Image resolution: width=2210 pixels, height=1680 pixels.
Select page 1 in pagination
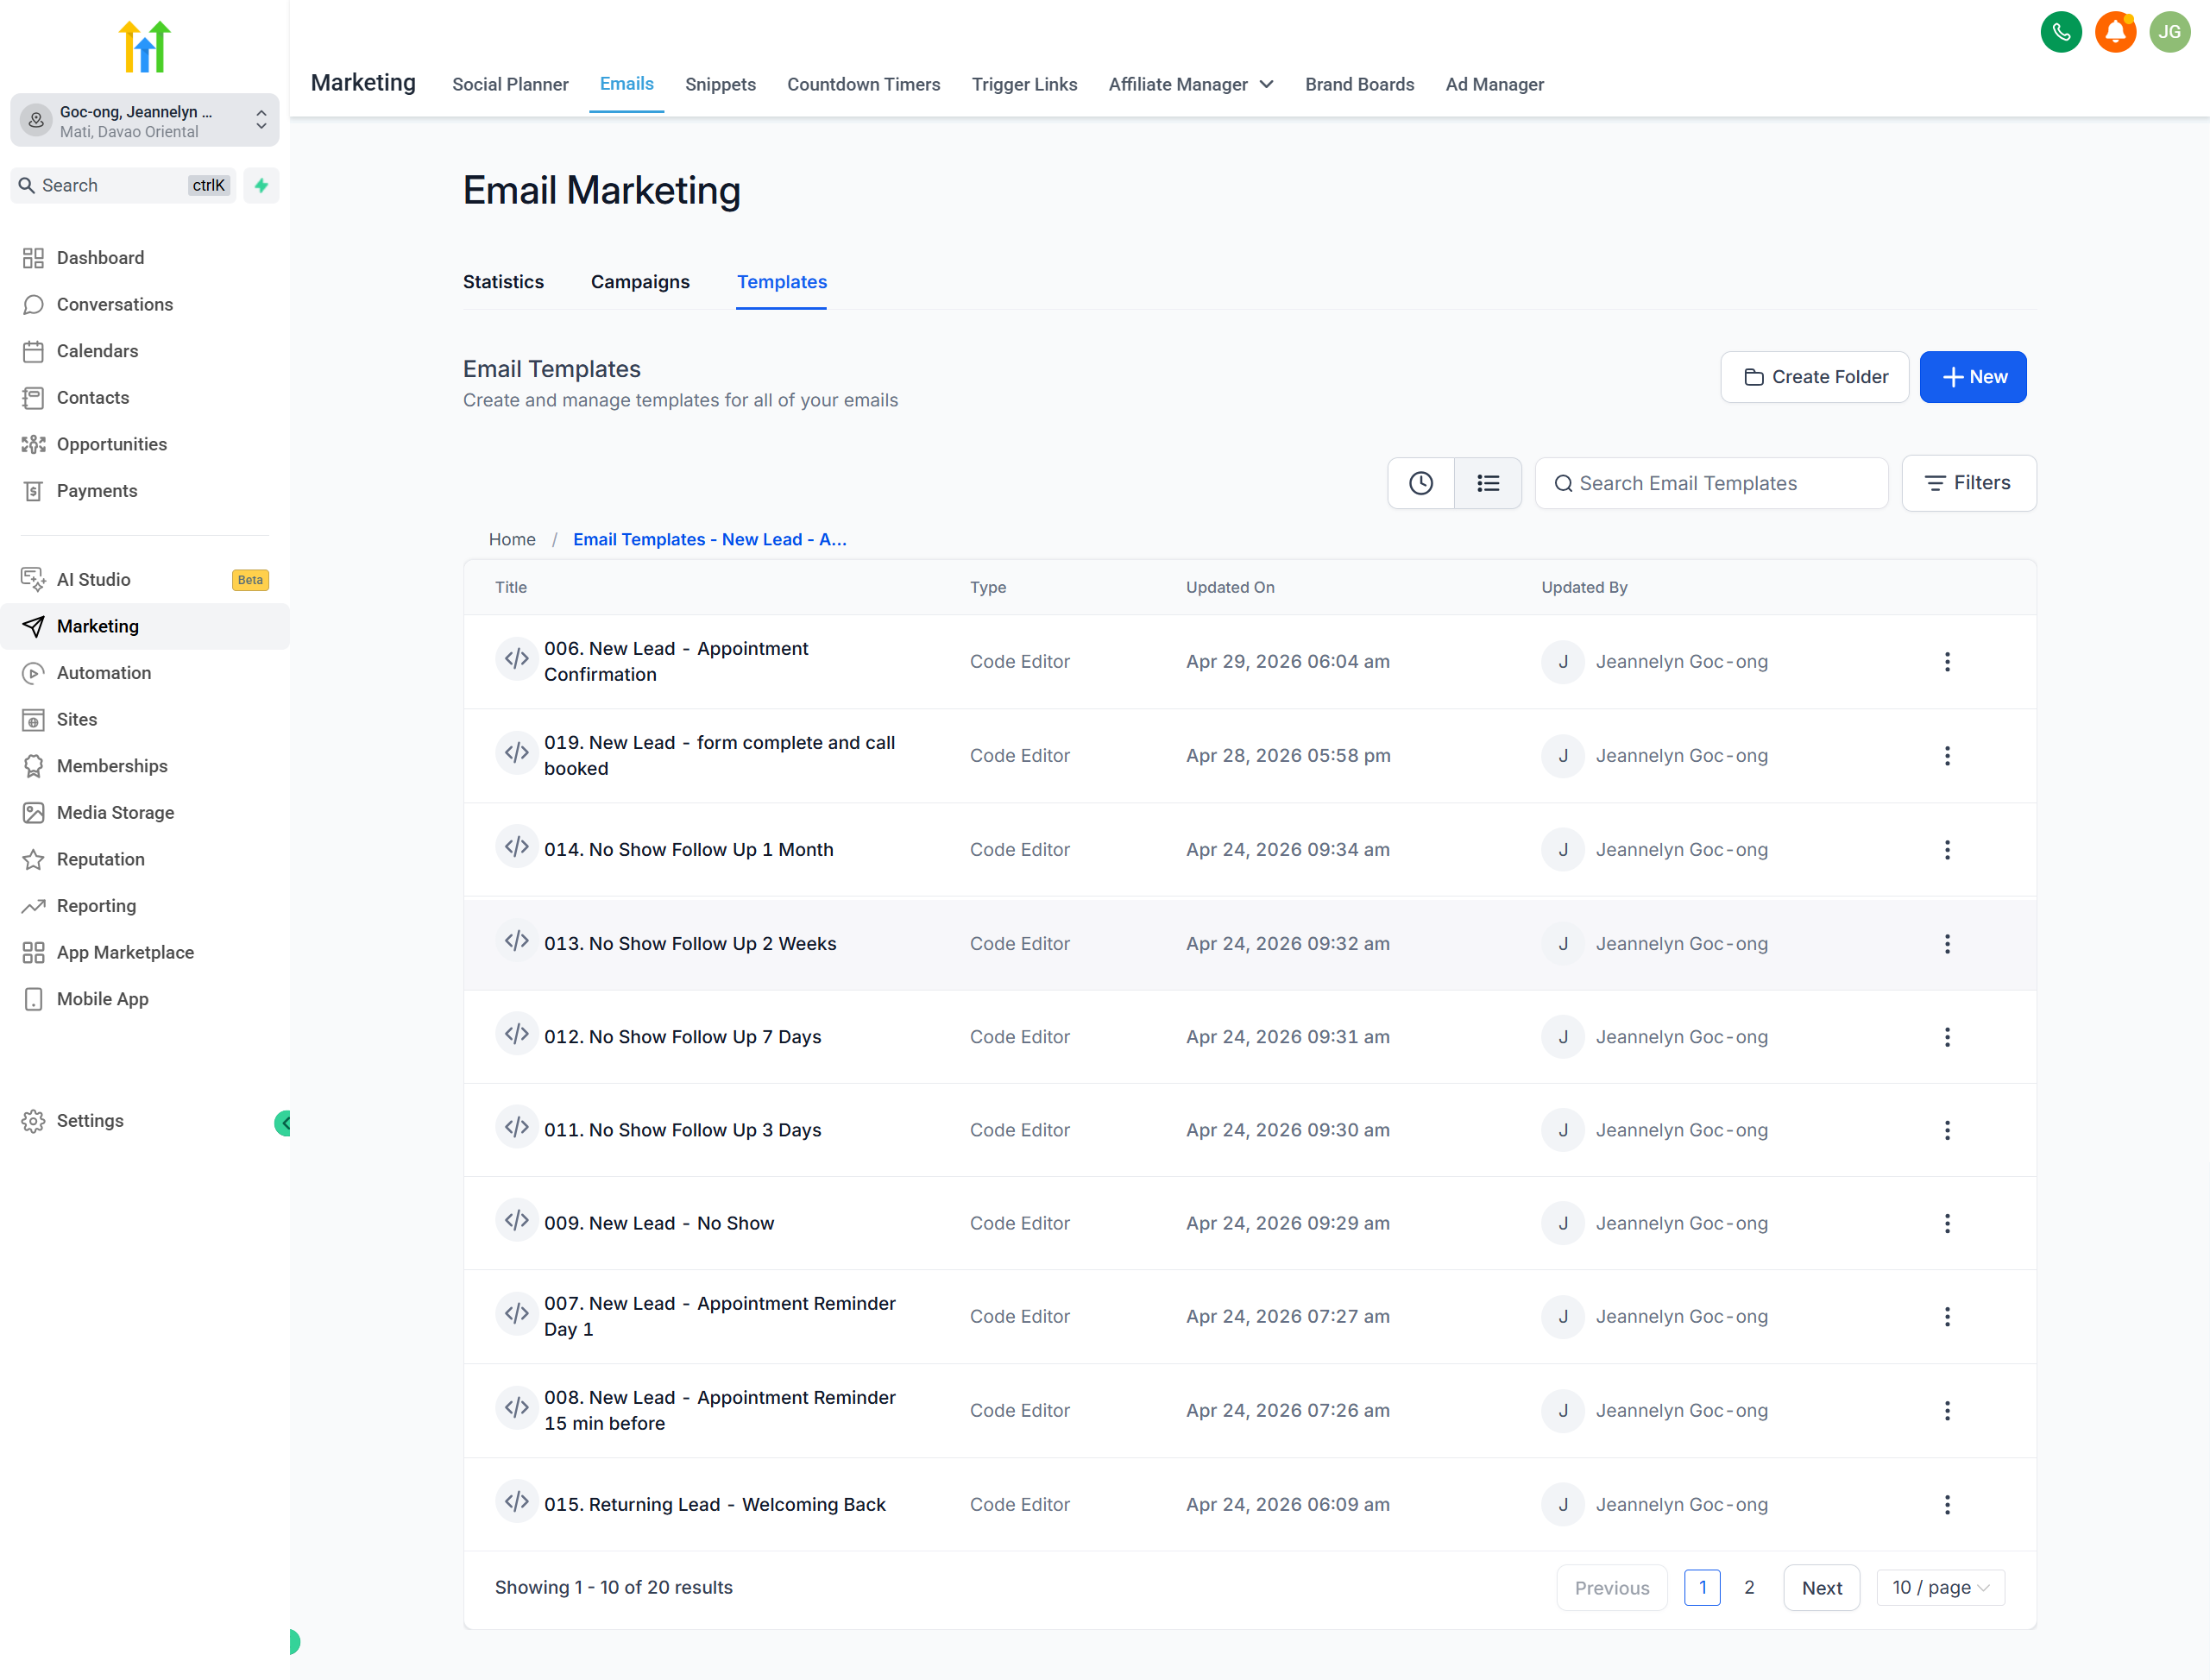1701,1587
